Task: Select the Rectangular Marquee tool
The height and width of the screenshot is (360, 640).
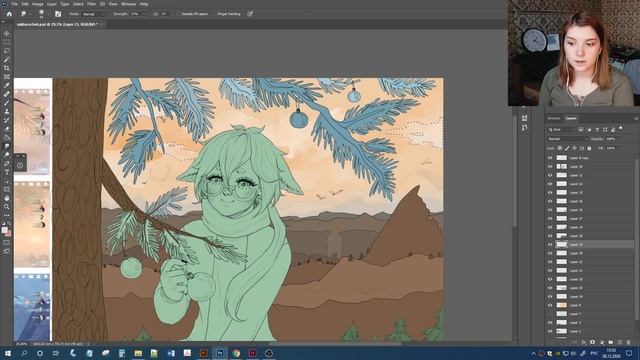Action: (7, 42)
